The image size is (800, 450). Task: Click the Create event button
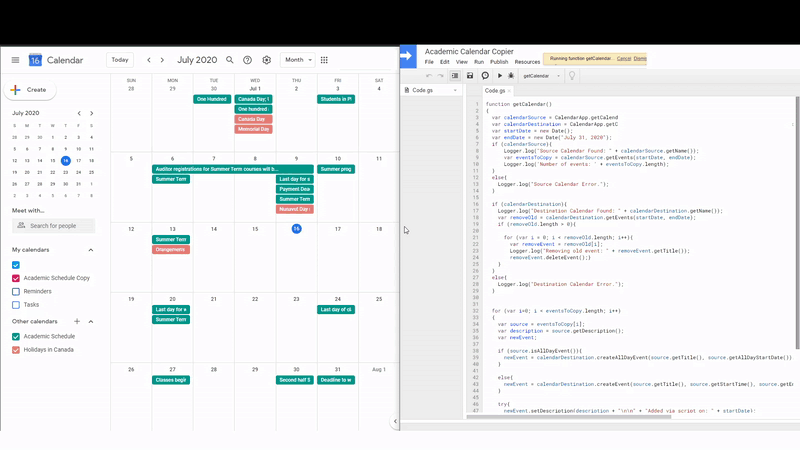click(x=30, y=90)
